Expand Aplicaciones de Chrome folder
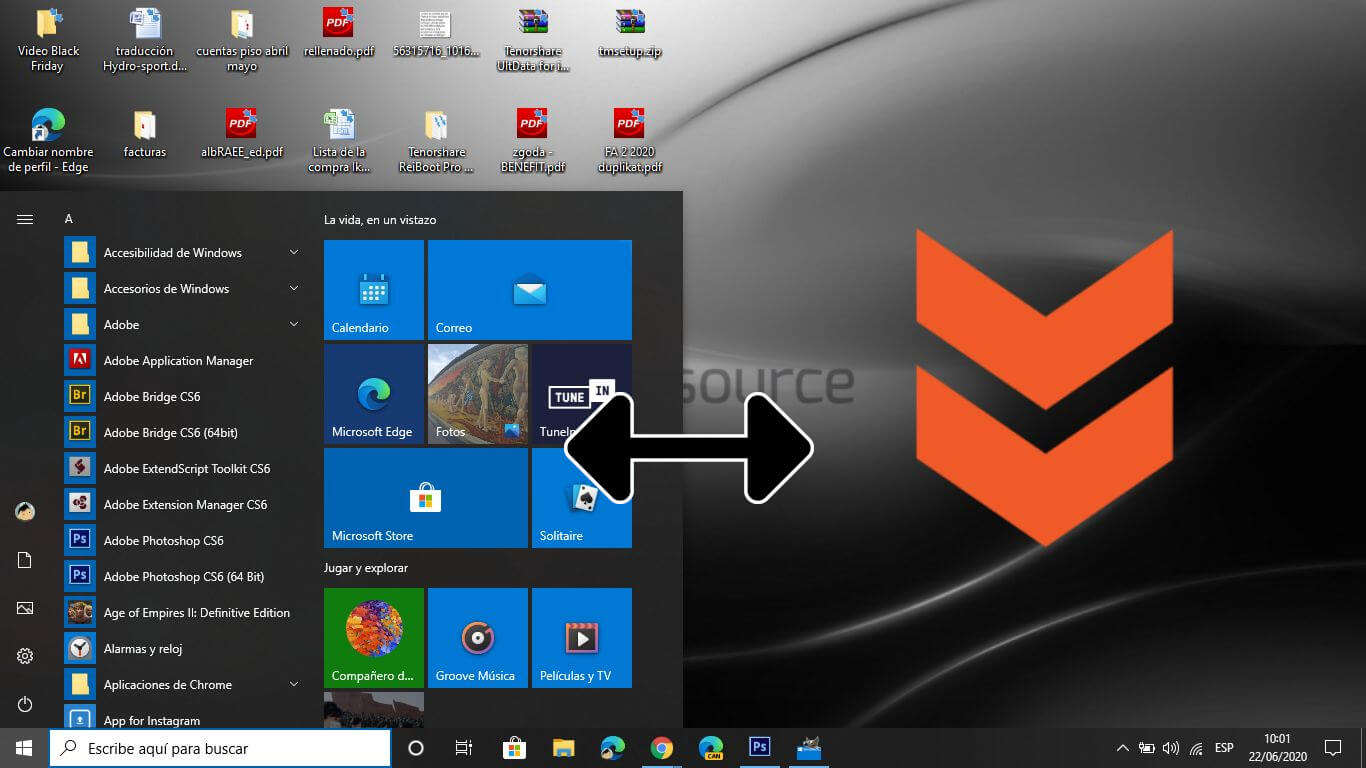1366x768 pixels. coord(185,685)
